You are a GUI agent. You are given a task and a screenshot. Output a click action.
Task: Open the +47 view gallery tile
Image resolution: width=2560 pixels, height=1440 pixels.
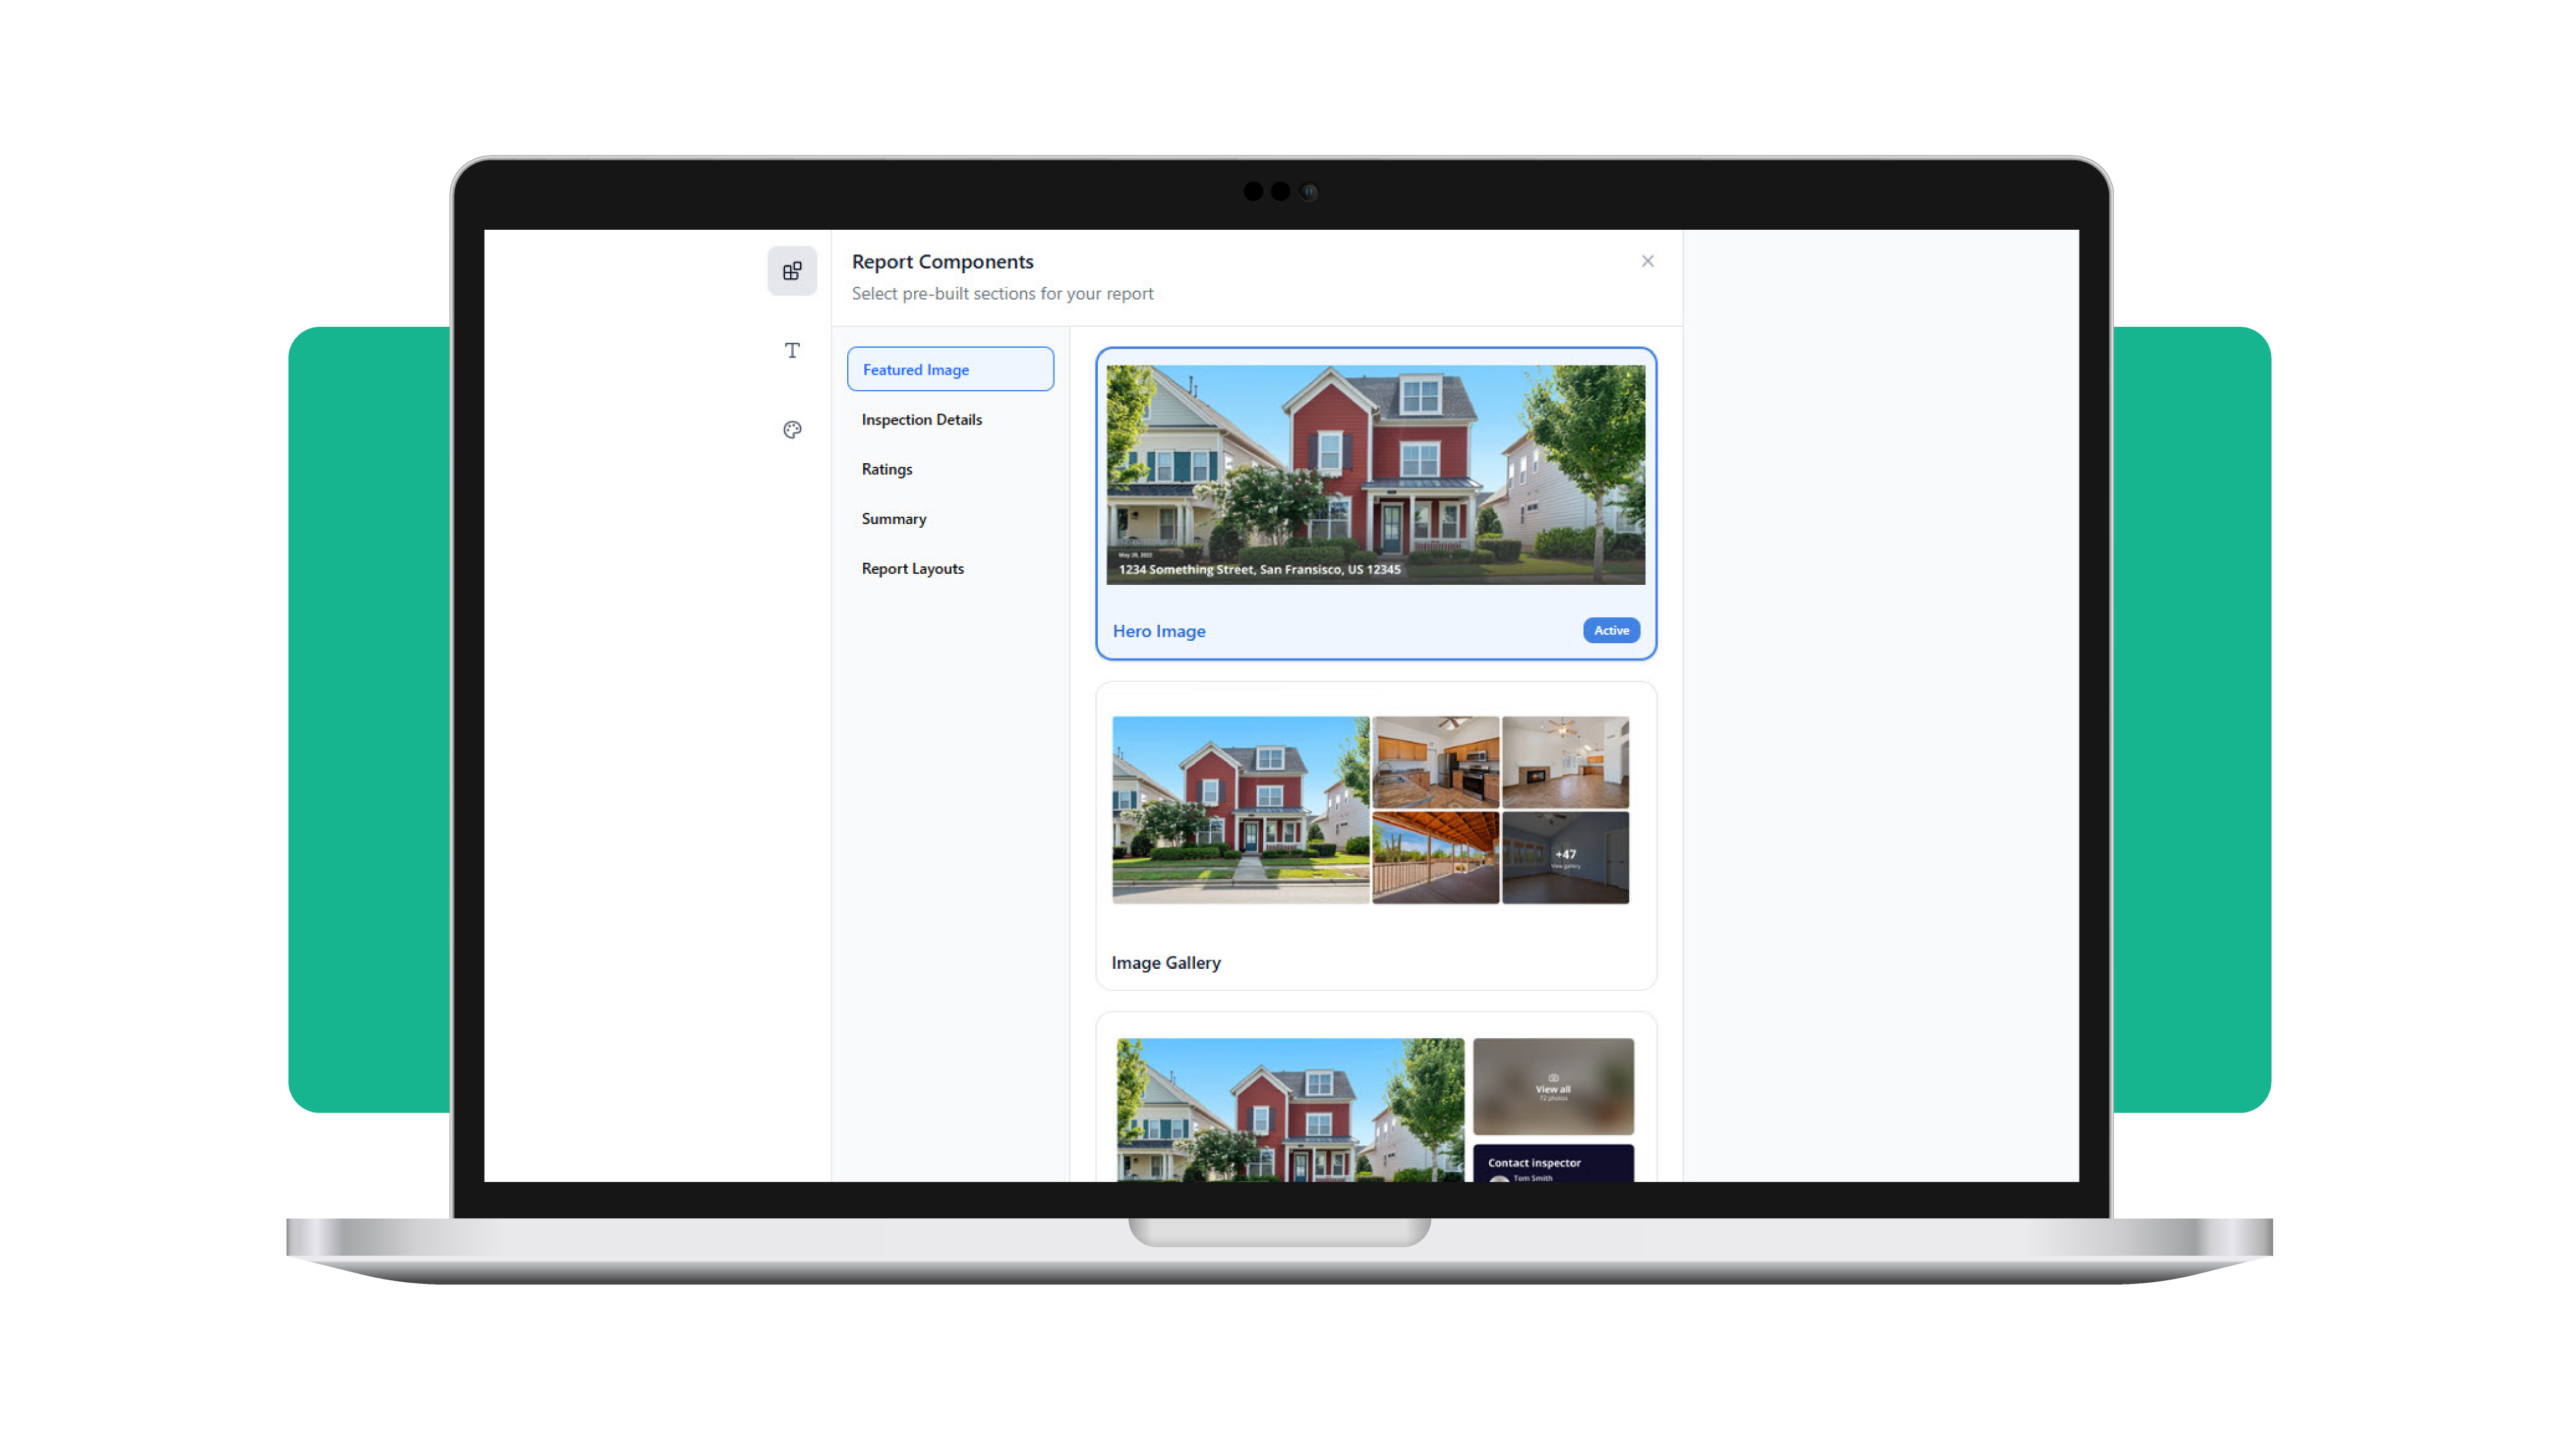point(1564,857)
